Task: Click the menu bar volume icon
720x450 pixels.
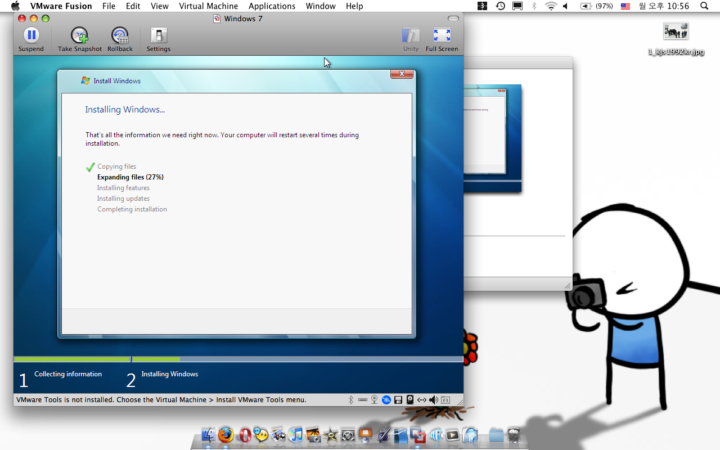Action: click(566, 6)
